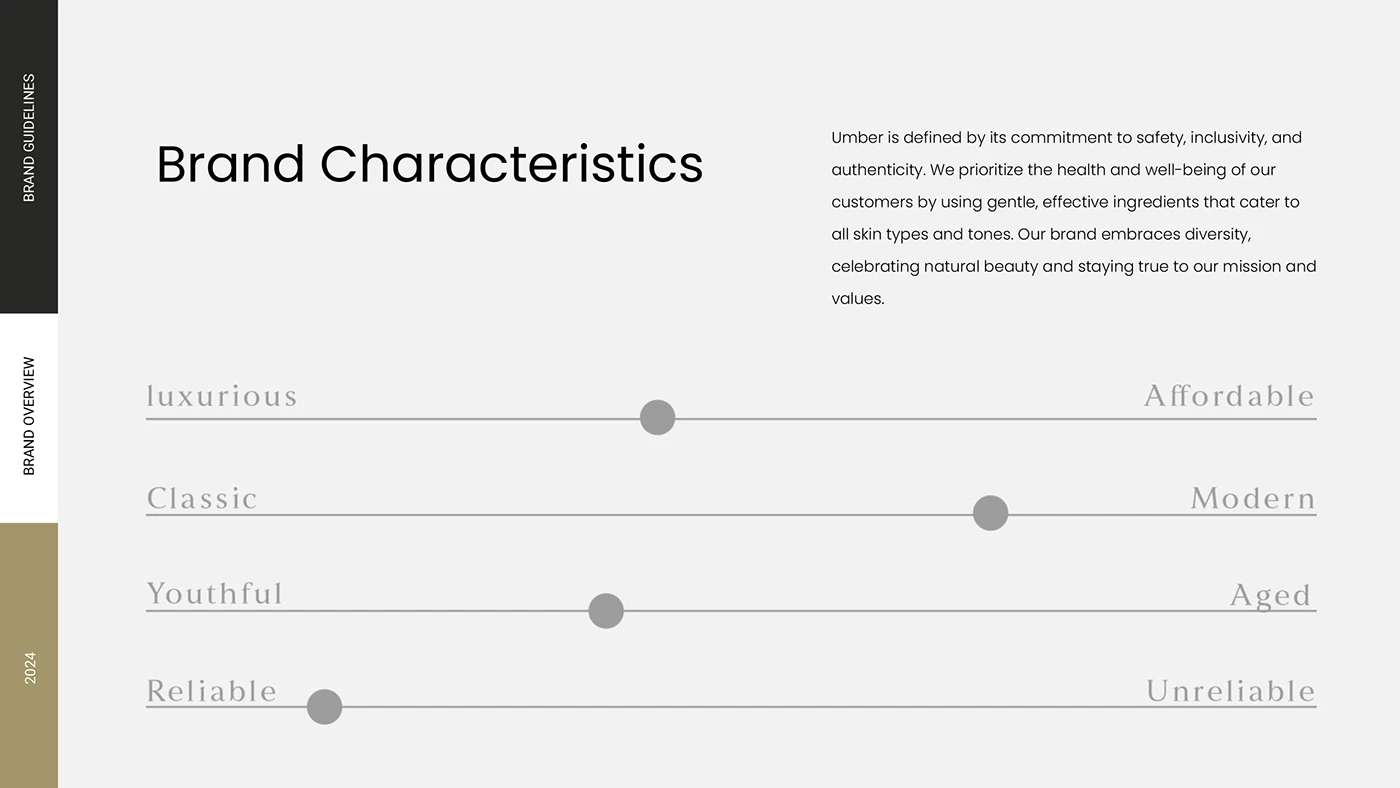Select the 'Unreliable' label
The height and width of the screenshot is (788, 1400).
click(x=1230, y=691)
